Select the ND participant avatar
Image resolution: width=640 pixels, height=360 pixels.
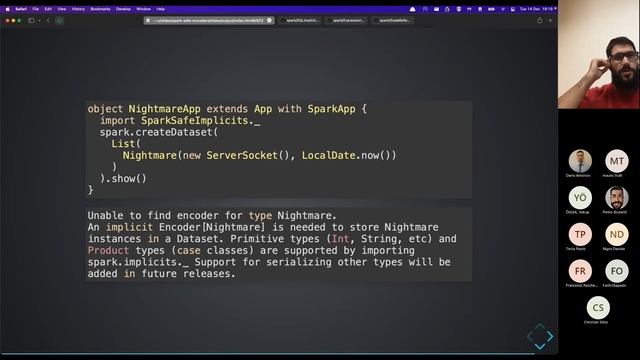coord(617,234)
